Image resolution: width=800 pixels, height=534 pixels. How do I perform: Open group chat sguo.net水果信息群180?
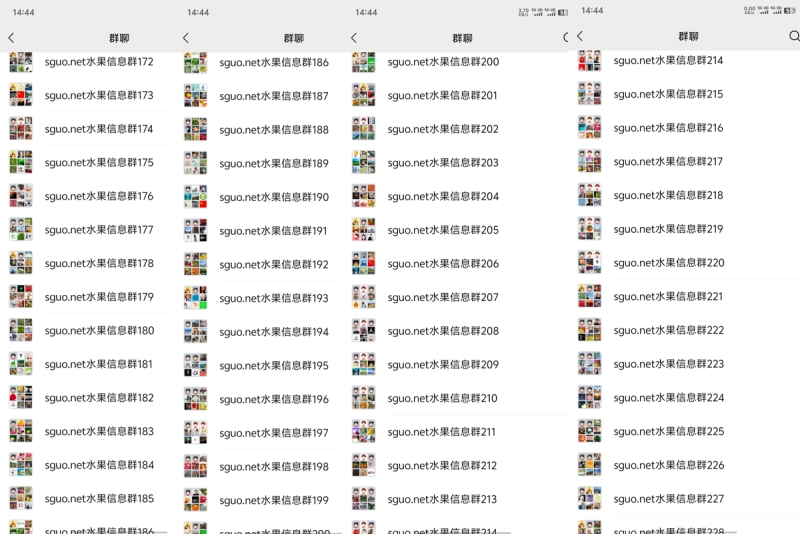pos(87,330)
